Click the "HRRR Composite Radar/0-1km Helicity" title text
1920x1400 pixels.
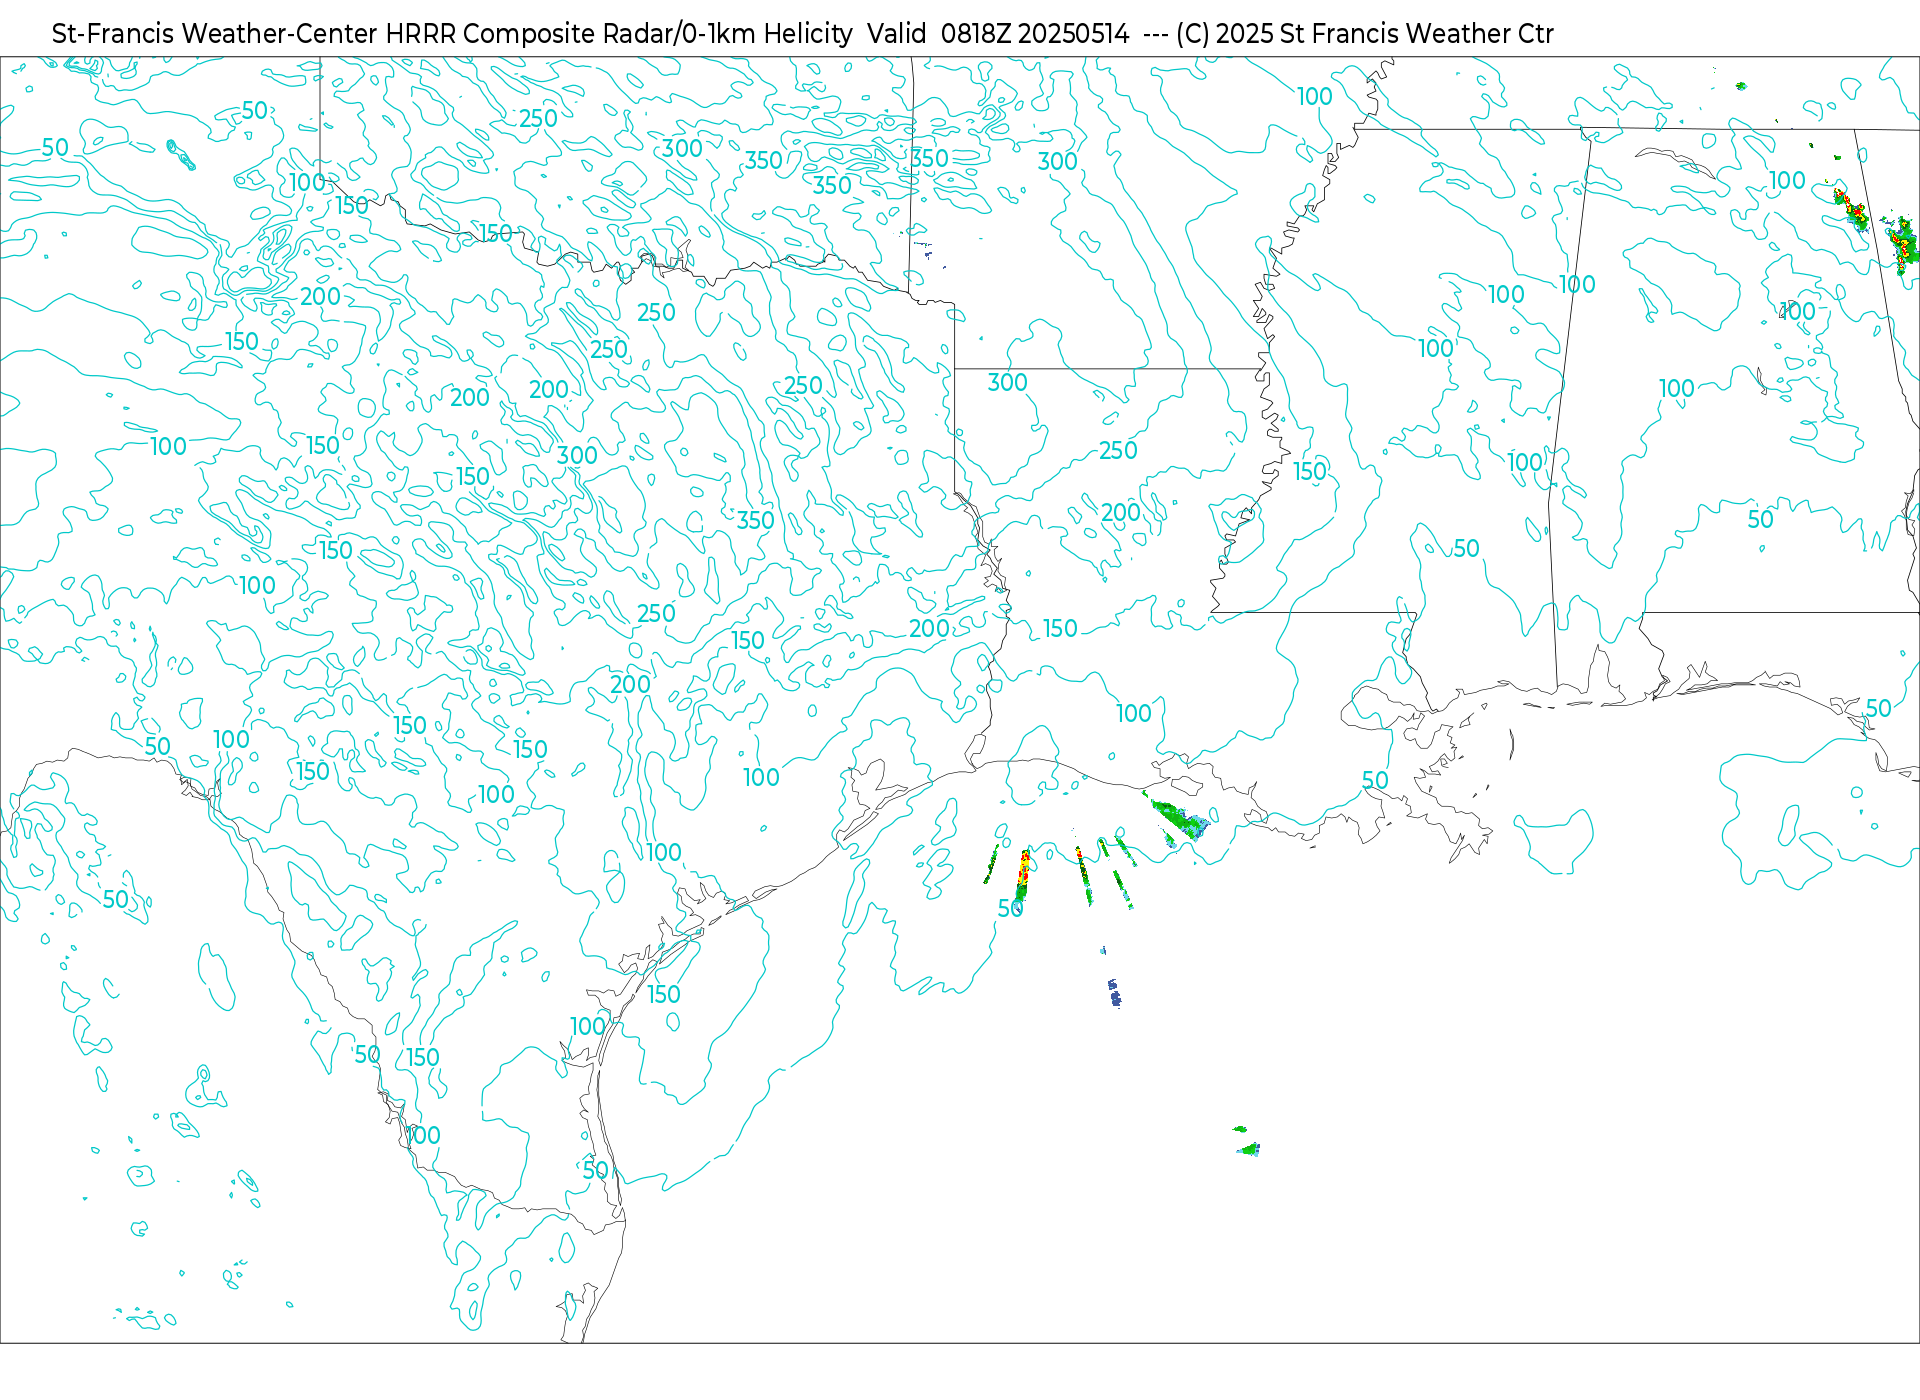[x=619, y=34]
